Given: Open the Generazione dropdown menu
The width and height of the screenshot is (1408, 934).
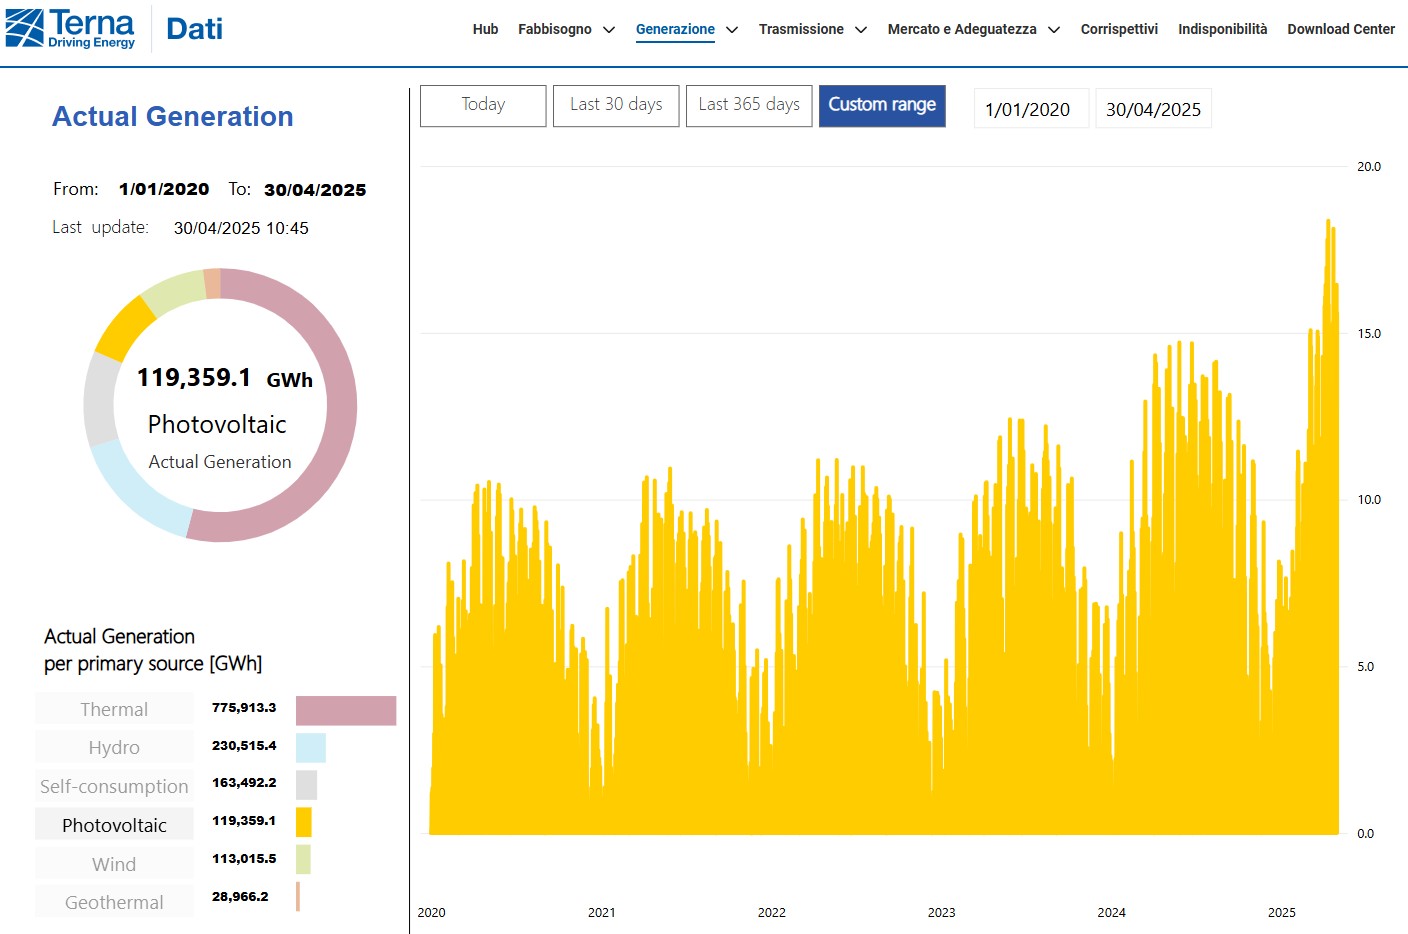Looking at the screenshot, I should coord(675,29).
